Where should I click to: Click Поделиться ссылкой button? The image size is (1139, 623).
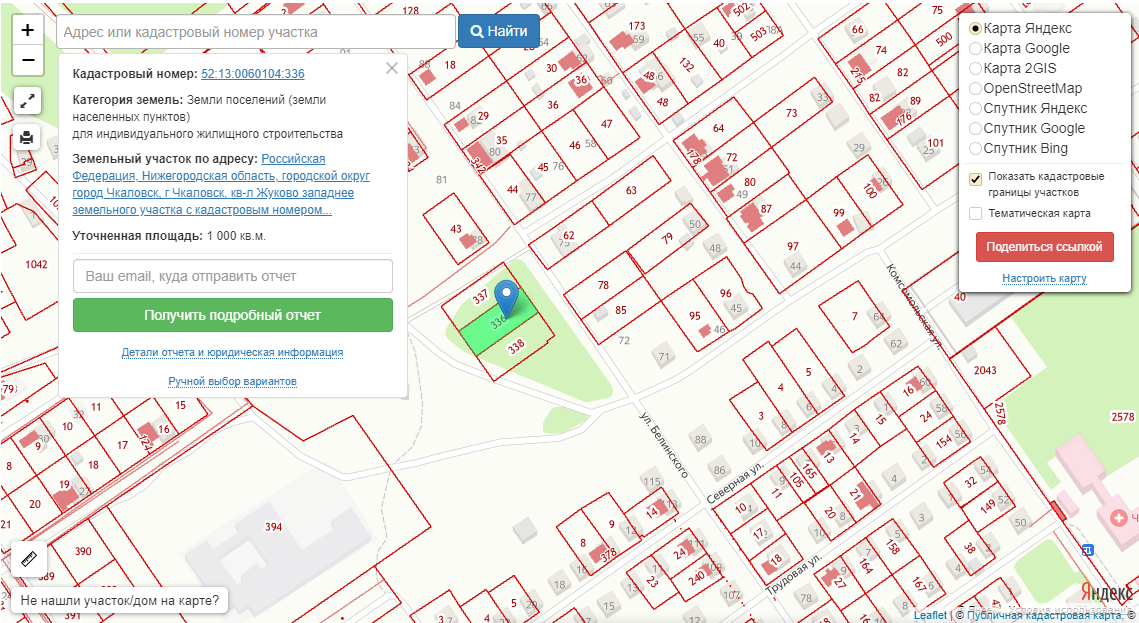[x=1044, y=247]
